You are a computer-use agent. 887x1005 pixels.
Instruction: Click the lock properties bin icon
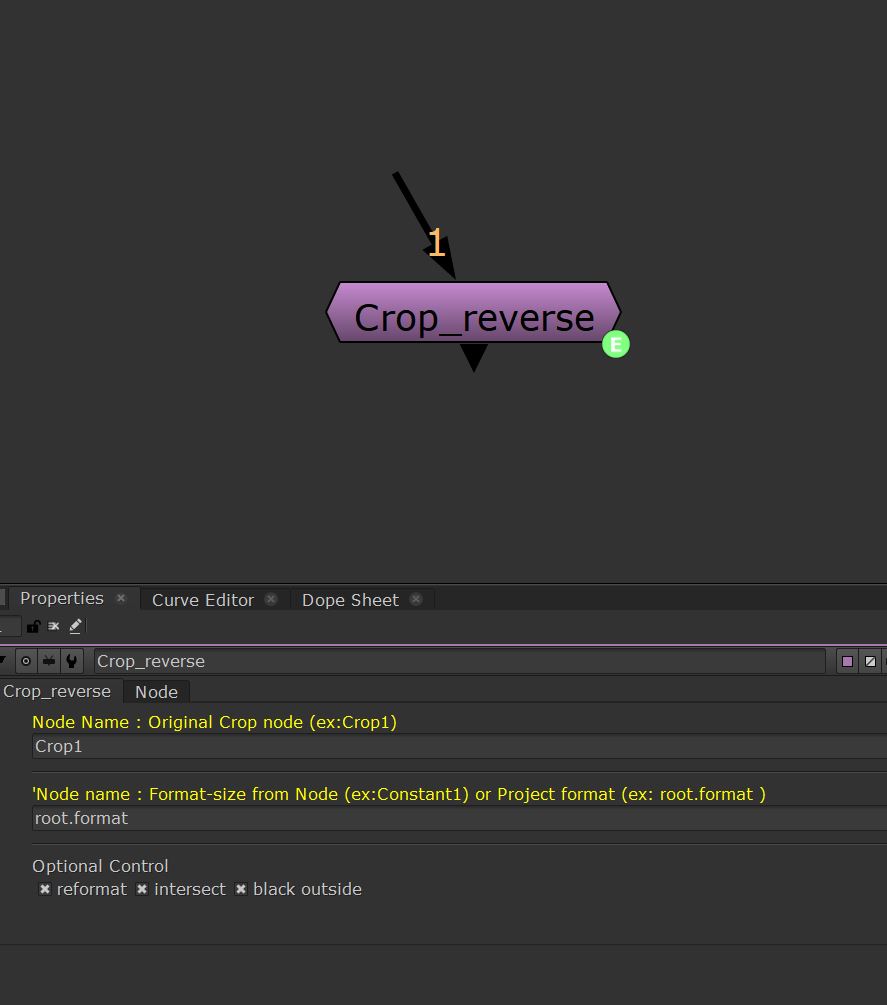pyautogui.click(x=33, y=627)
